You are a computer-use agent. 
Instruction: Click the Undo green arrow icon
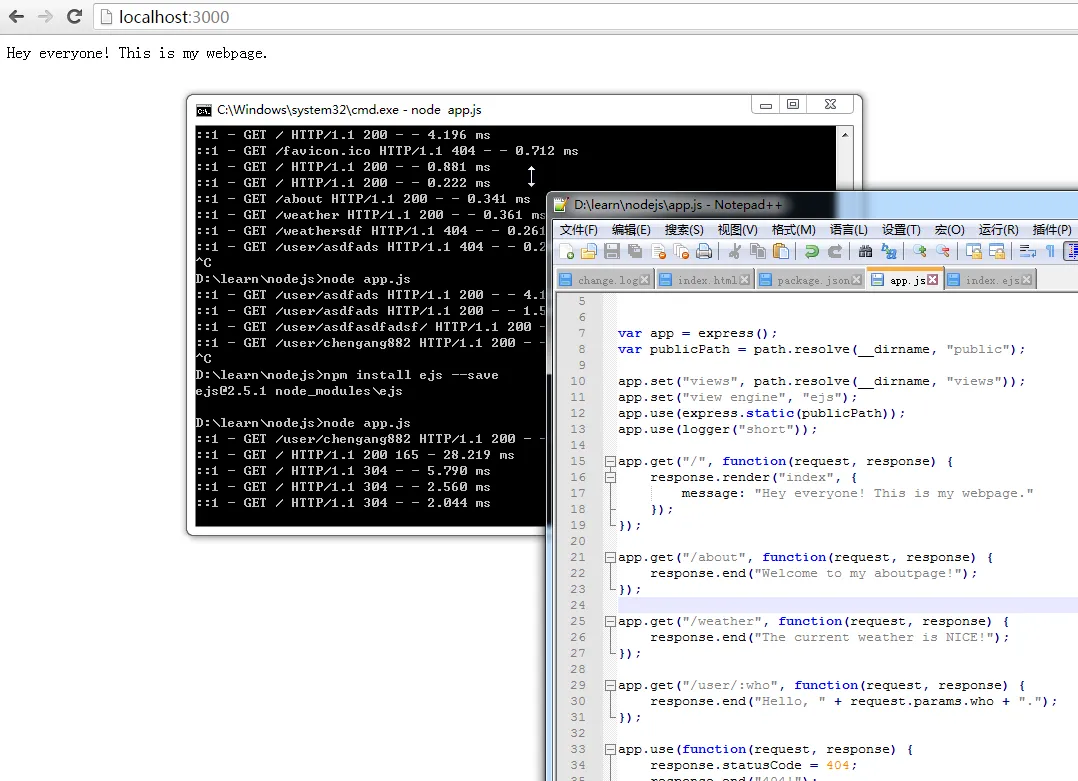coord(812,251)
